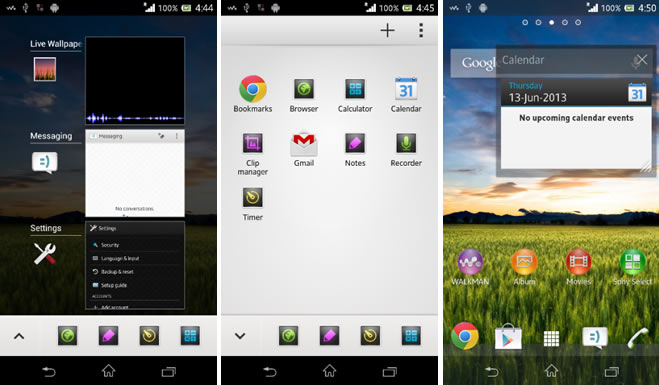Open the Calculator small app in the grid
The width and height of the screenshot is (659, 385).
[355, 89]
